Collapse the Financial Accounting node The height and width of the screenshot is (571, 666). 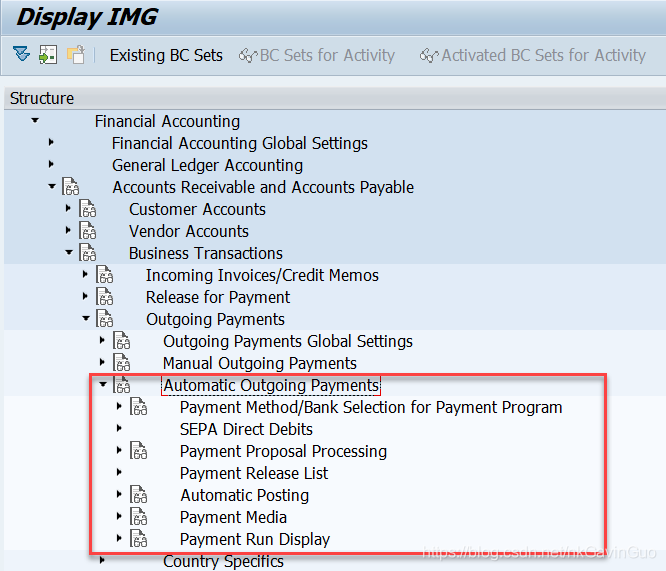(x=35, y=121)
